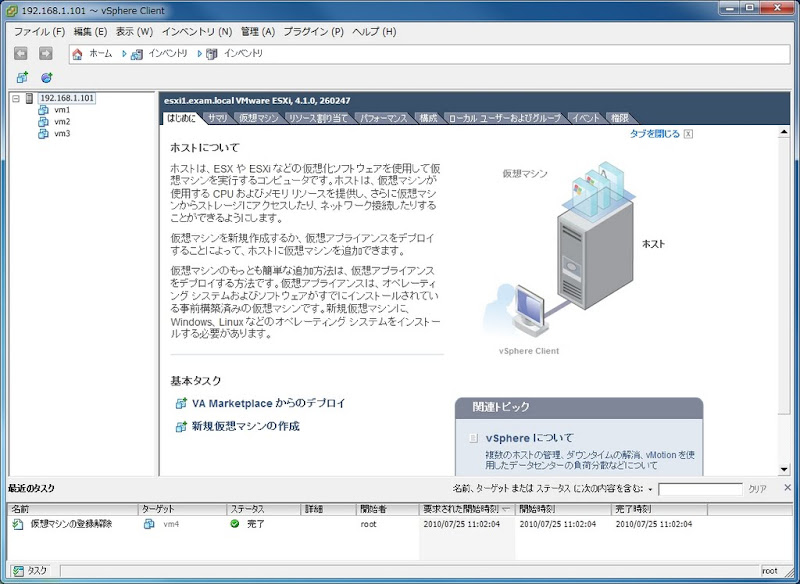Switch to the 仮想マシン tab
Image resolution: width=800 pixels, height=584 pixels.
tap(259, 118)
